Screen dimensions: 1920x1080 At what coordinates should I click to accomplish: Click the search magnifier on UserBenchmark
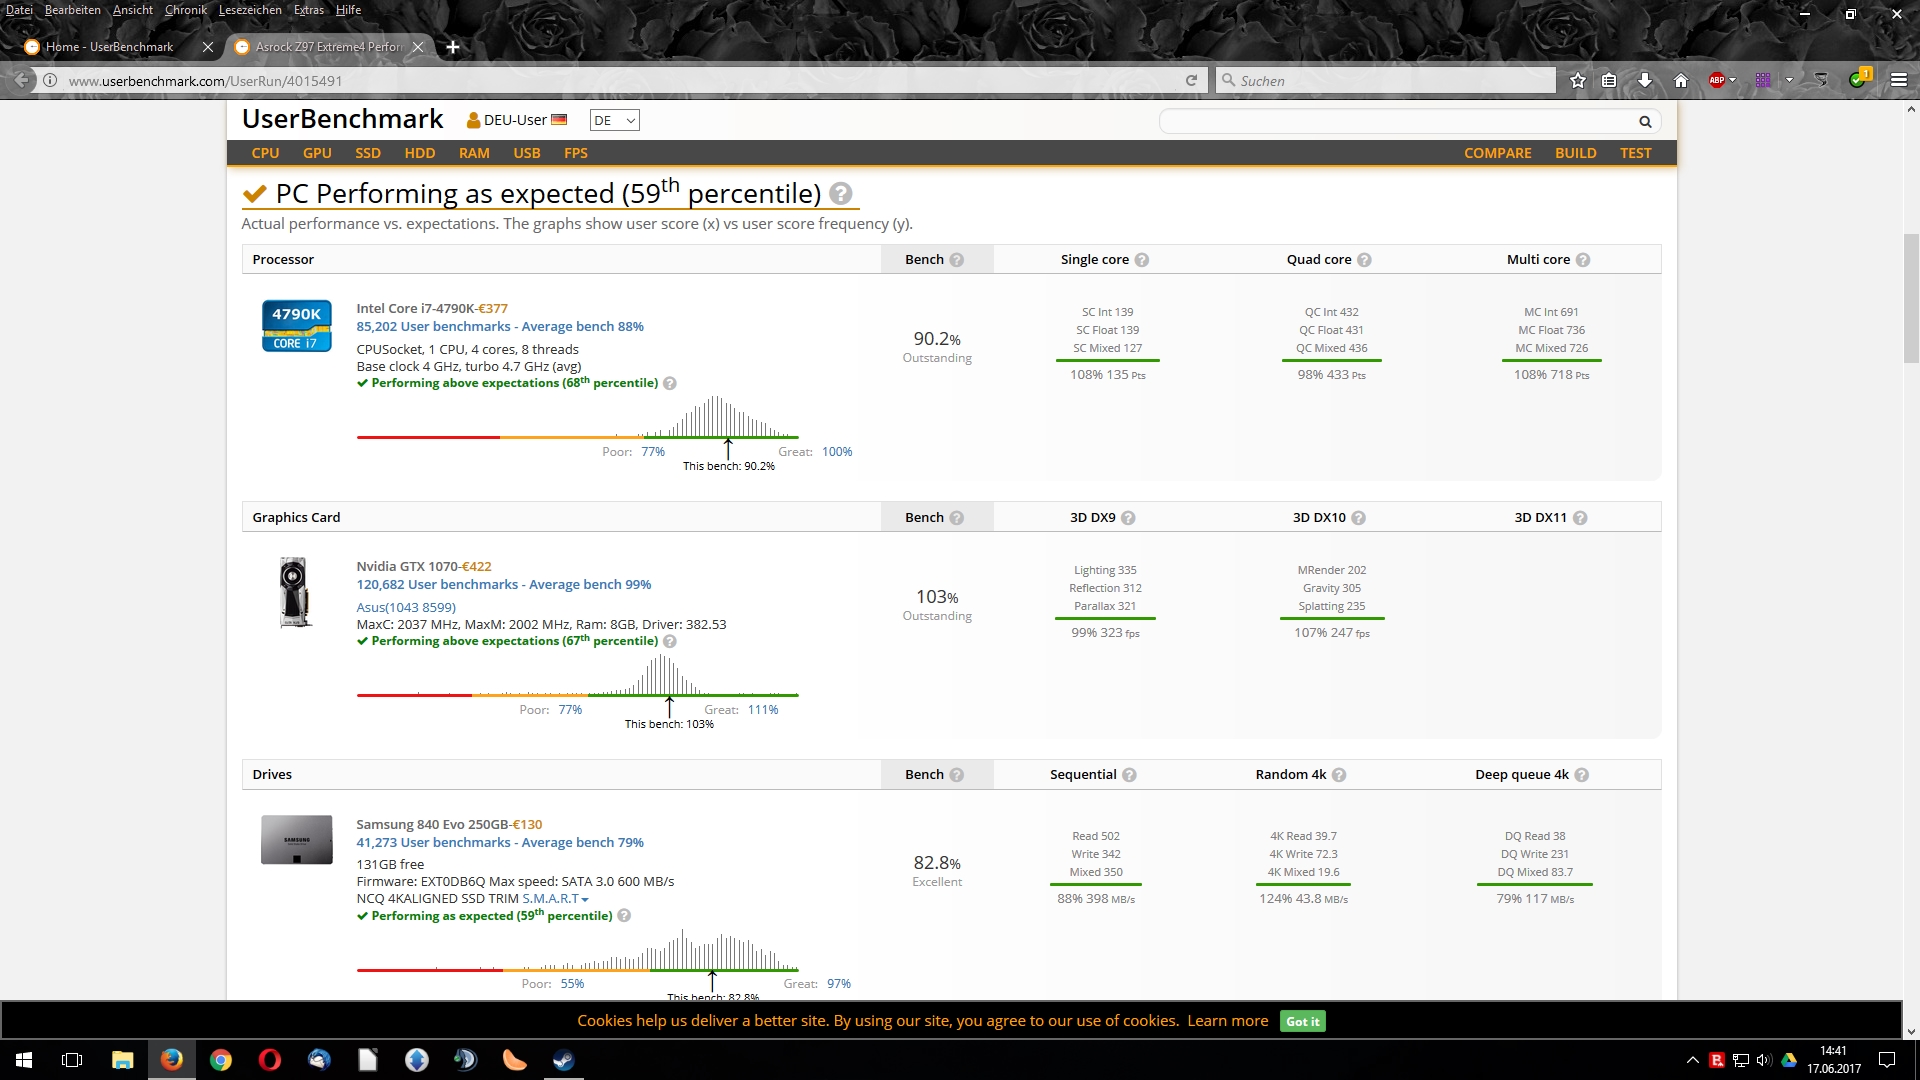pos(1645,122)
